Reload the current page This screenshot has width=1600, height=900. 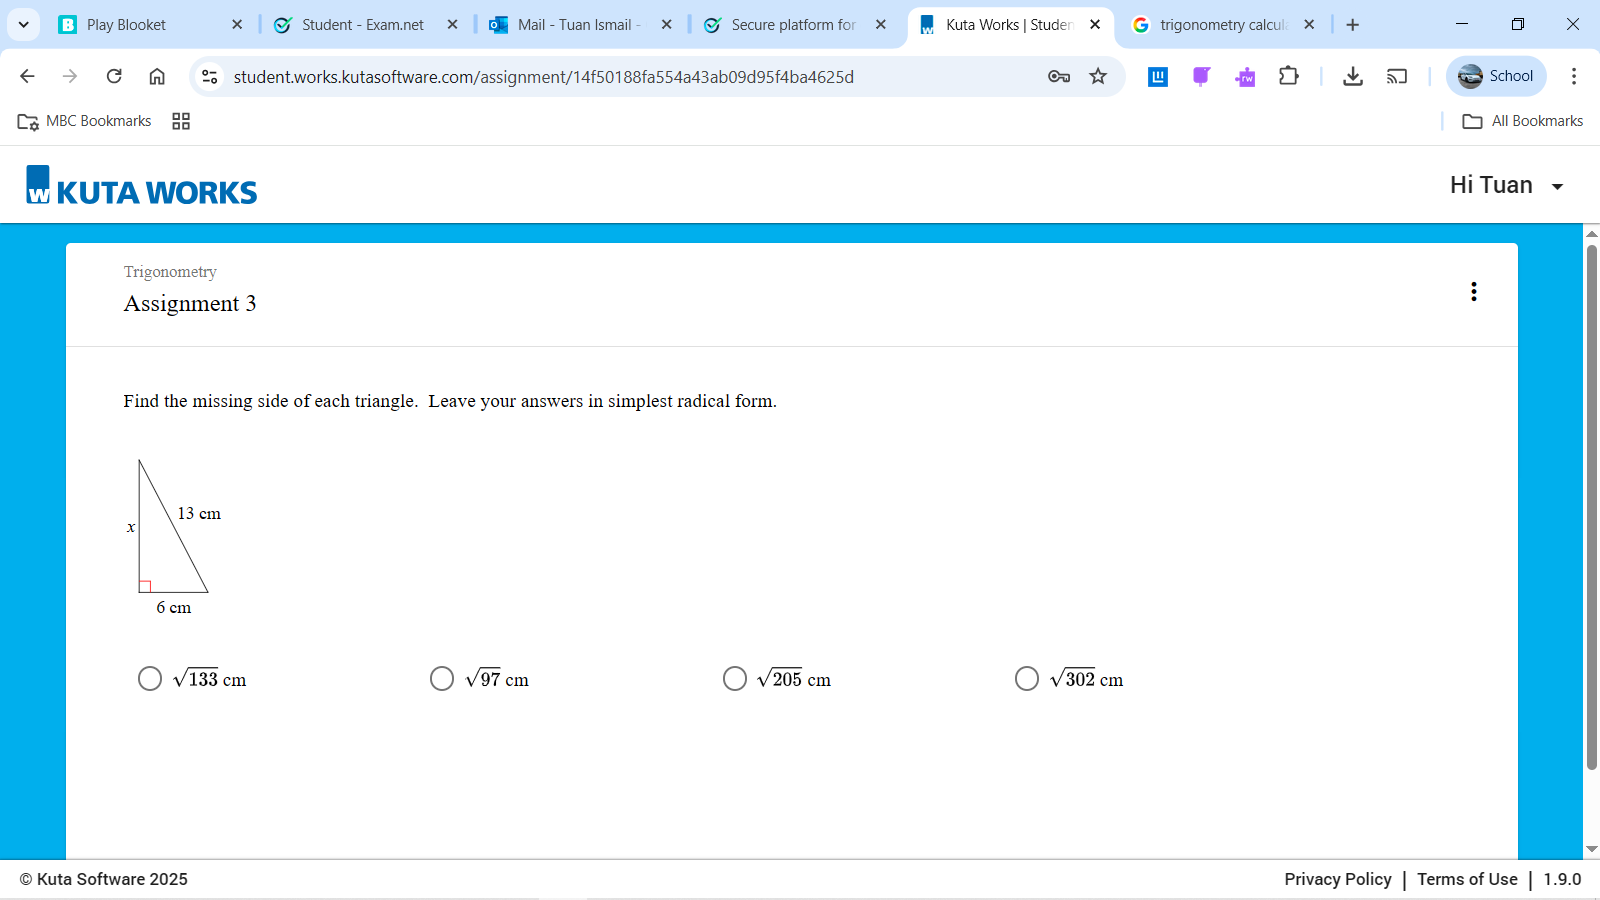coord(114,76)
